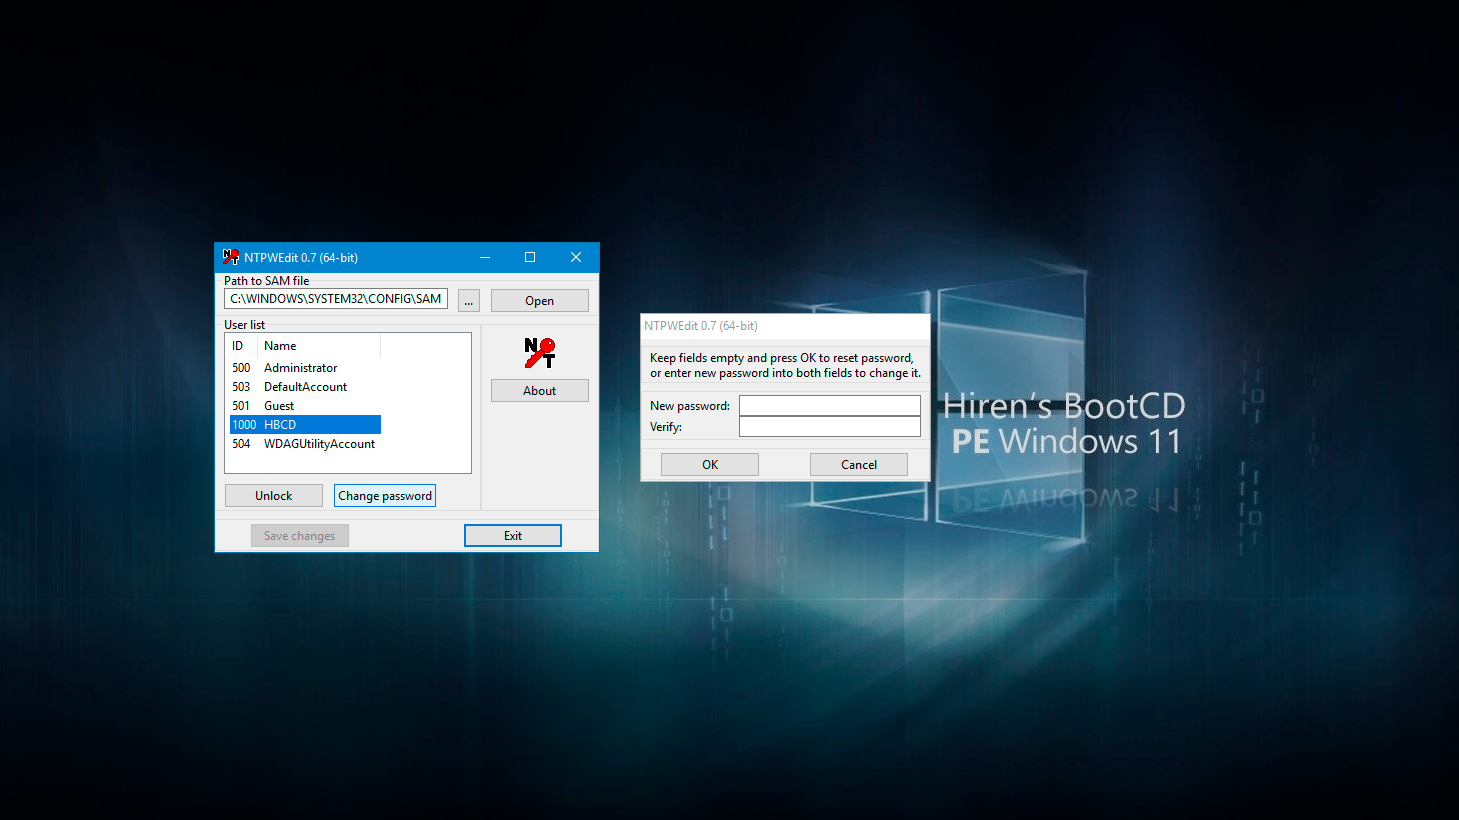Click the NTPWEdit key logo icon

(540, 353)
